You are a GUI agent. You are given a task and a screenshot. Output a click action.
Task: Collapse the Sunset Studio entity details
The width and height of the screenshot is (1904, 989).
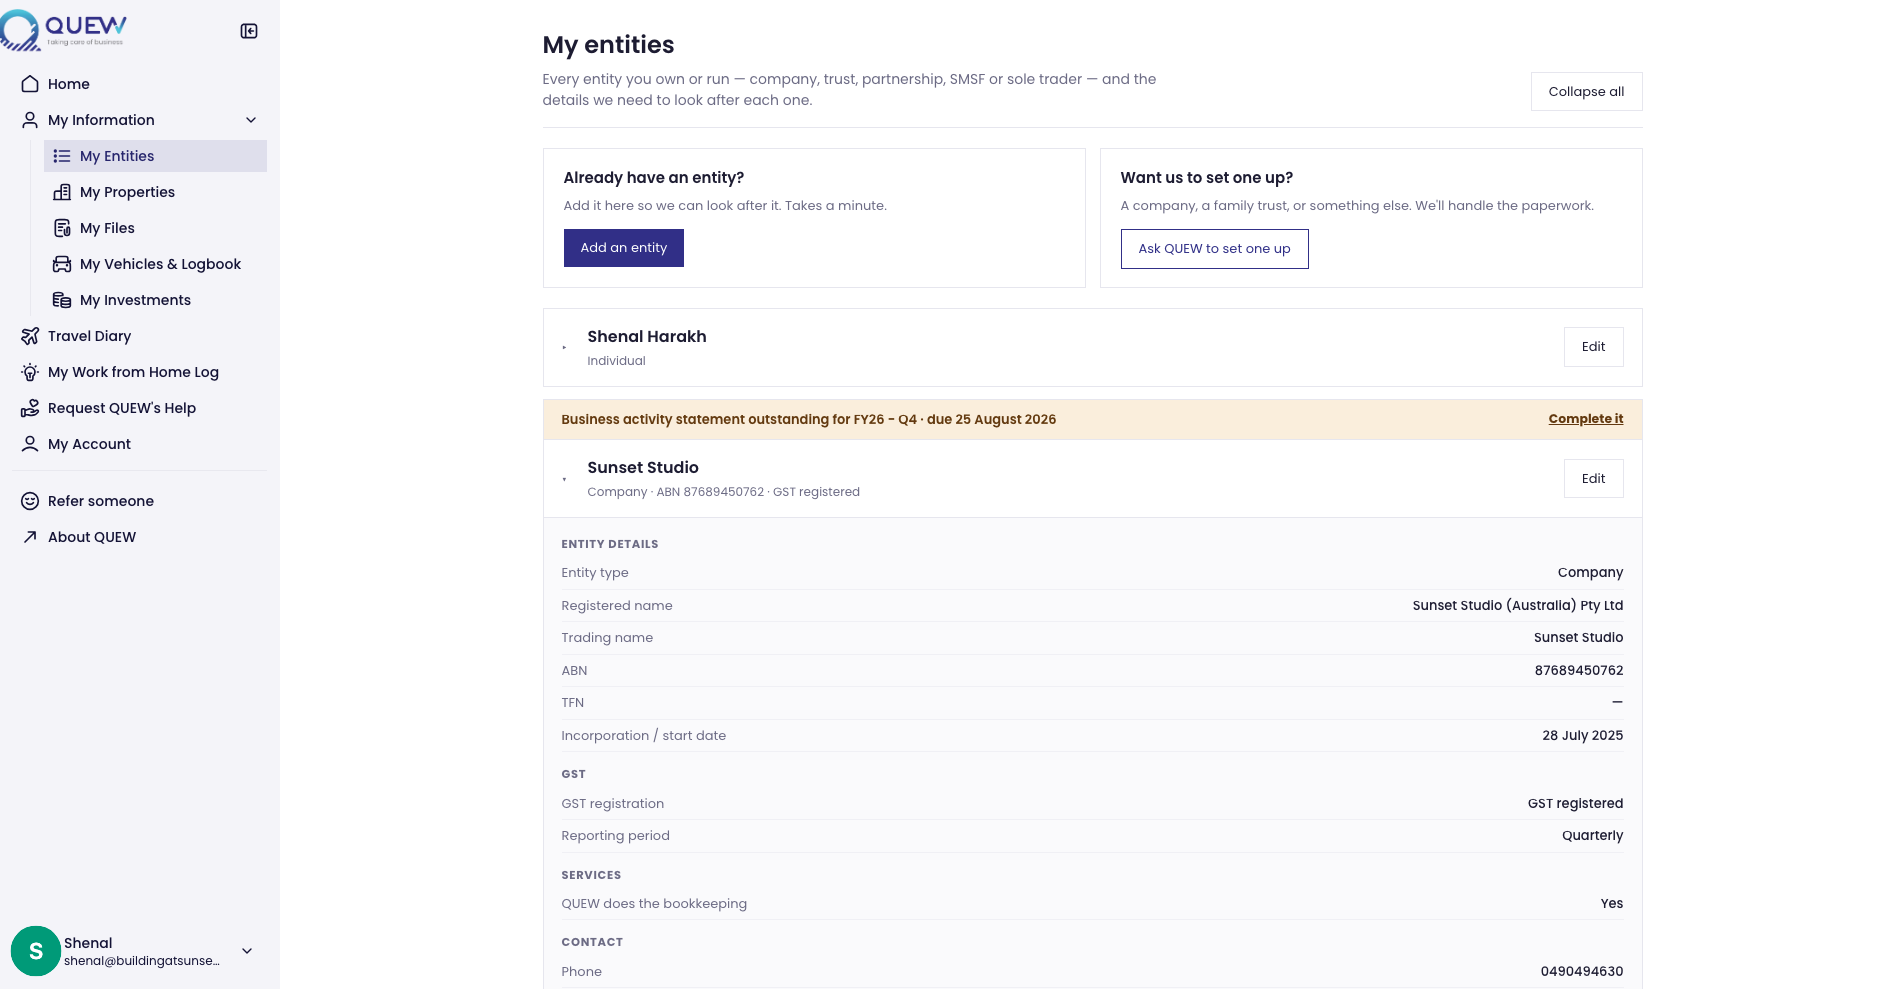pos(565,479)
